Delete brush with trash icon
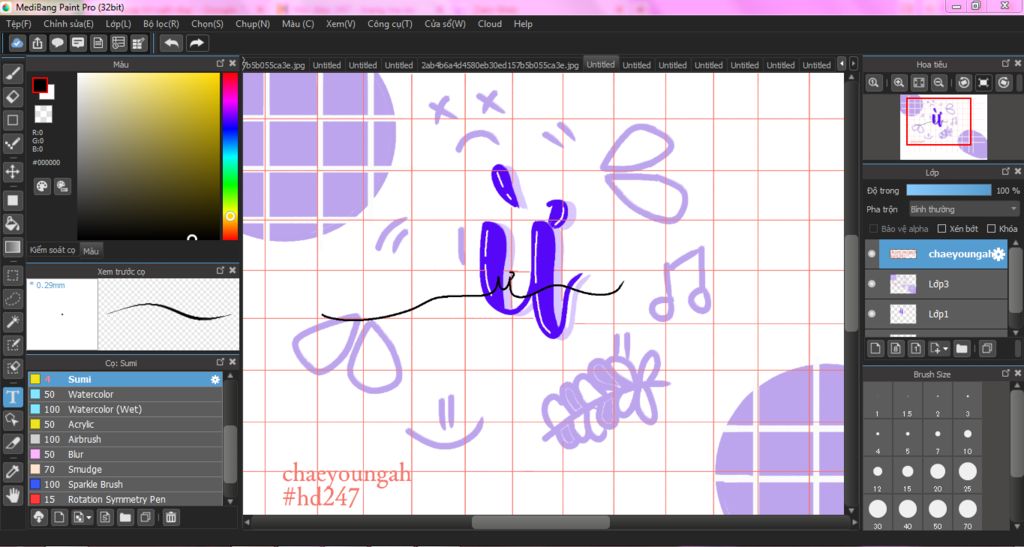The width and height of the screenshot is (1024, 547). coord(170,518)
